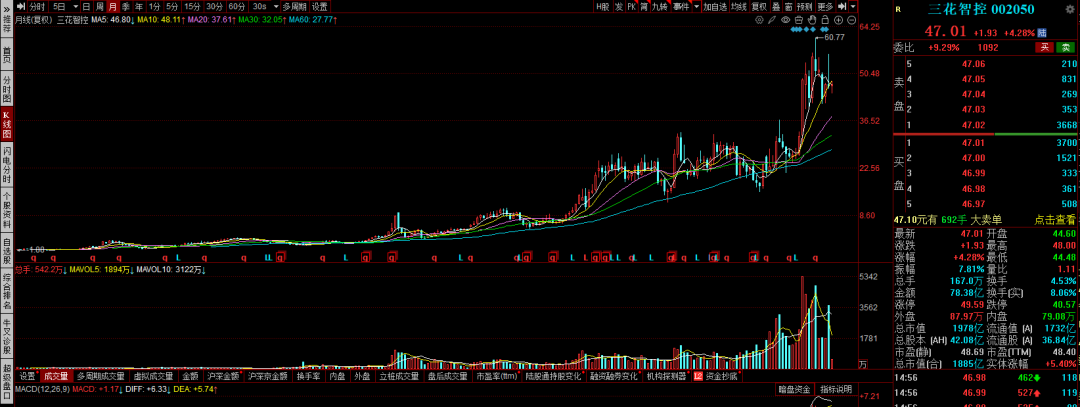Select the 日 daily period
The width and height of the screenshot is (1080, 407).
point(86,6)
